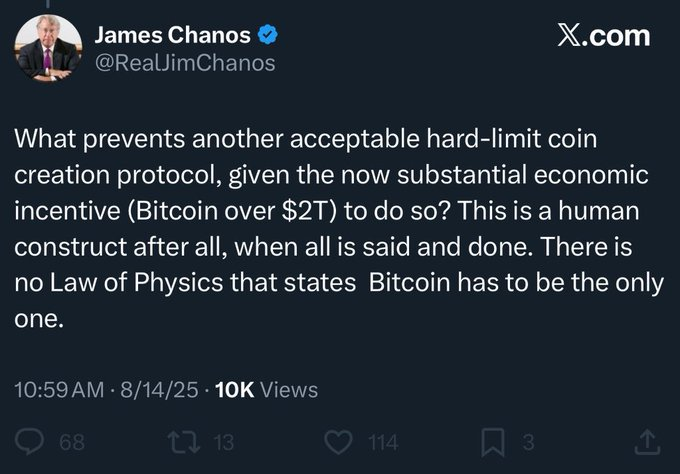Click the 114 likes count

383,442
